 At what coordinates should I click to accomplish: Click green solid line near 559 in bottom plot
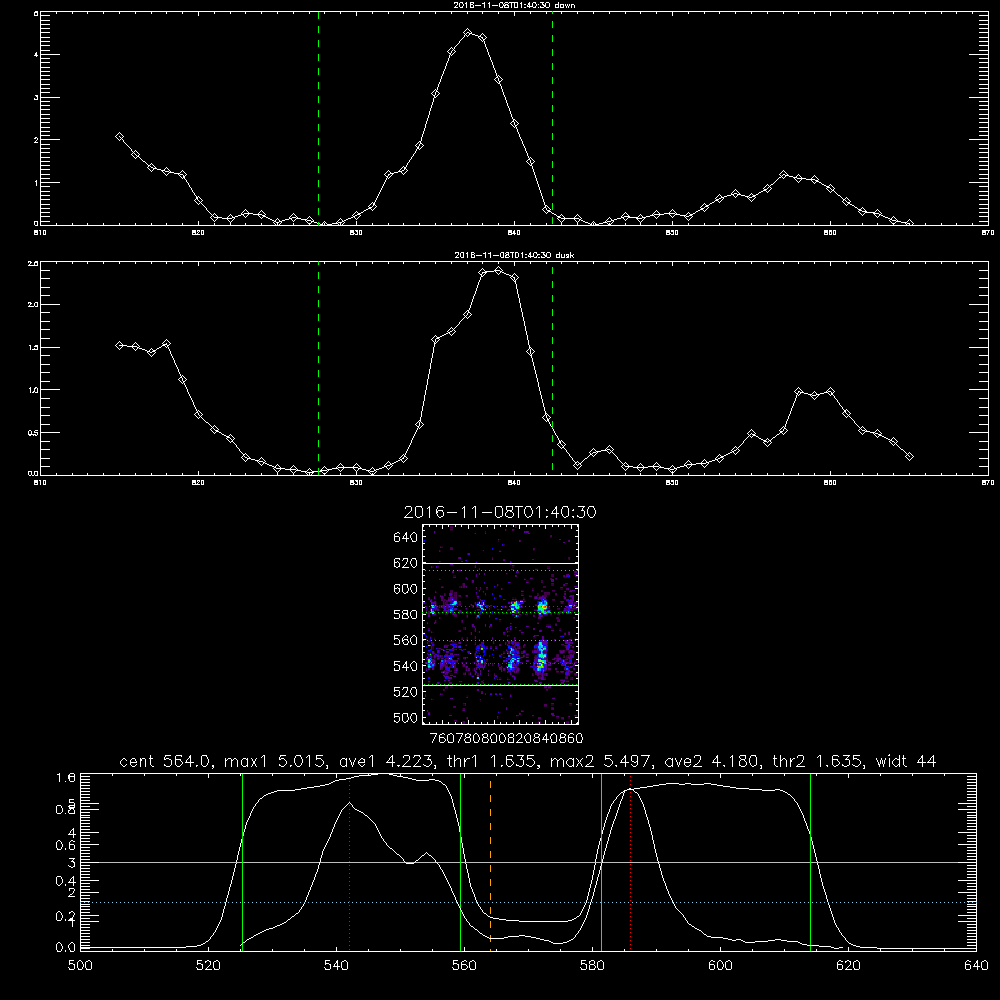pyautogui.click(x=460, y=861)
